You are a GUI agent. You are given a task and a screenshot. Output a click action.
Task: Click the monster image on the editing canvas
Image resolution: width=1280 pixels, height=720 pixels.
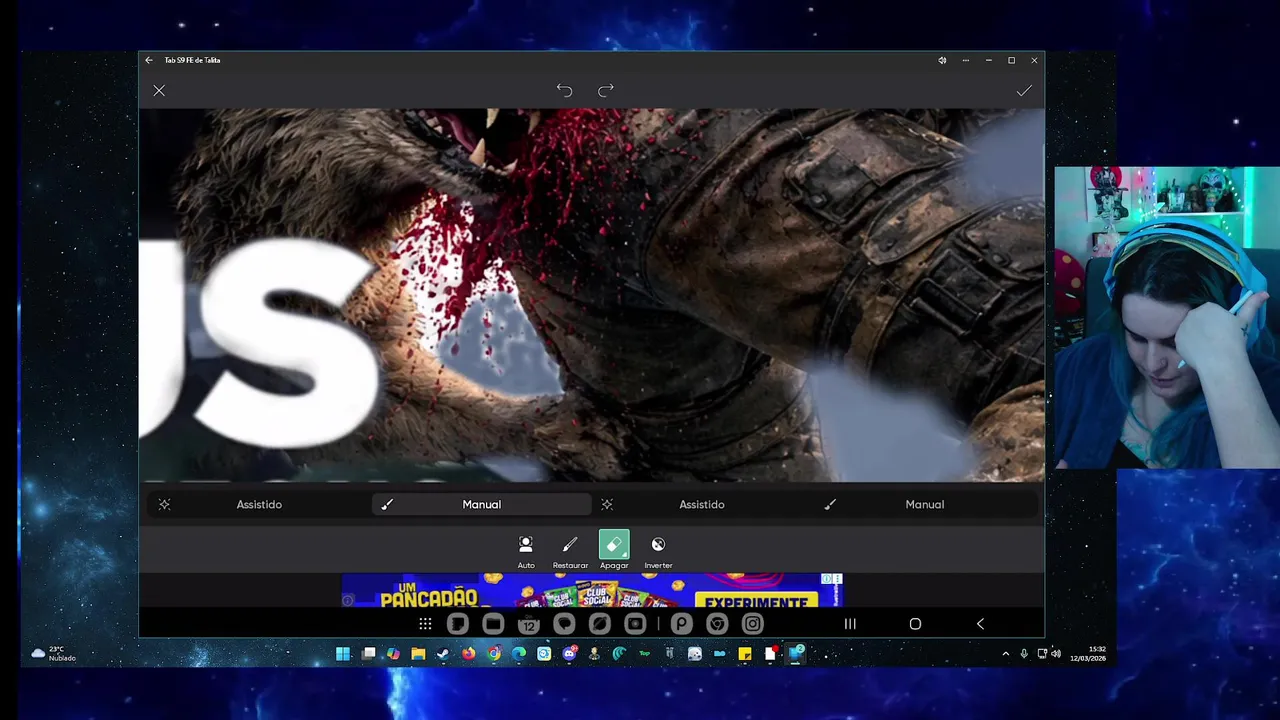pos(592,295)
